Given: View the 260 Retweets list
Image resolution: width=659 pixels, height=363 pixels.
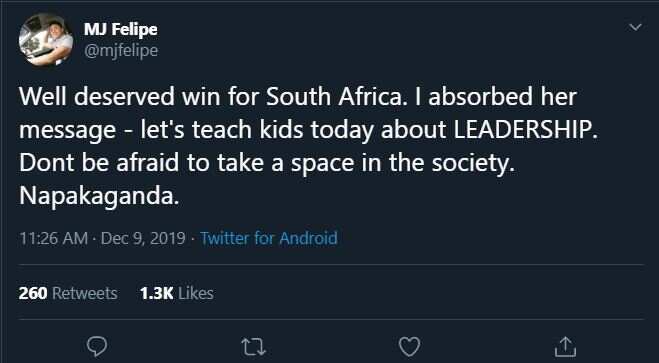Looking at the screenshot, I should pyautogui.click(x=68, y=293).
